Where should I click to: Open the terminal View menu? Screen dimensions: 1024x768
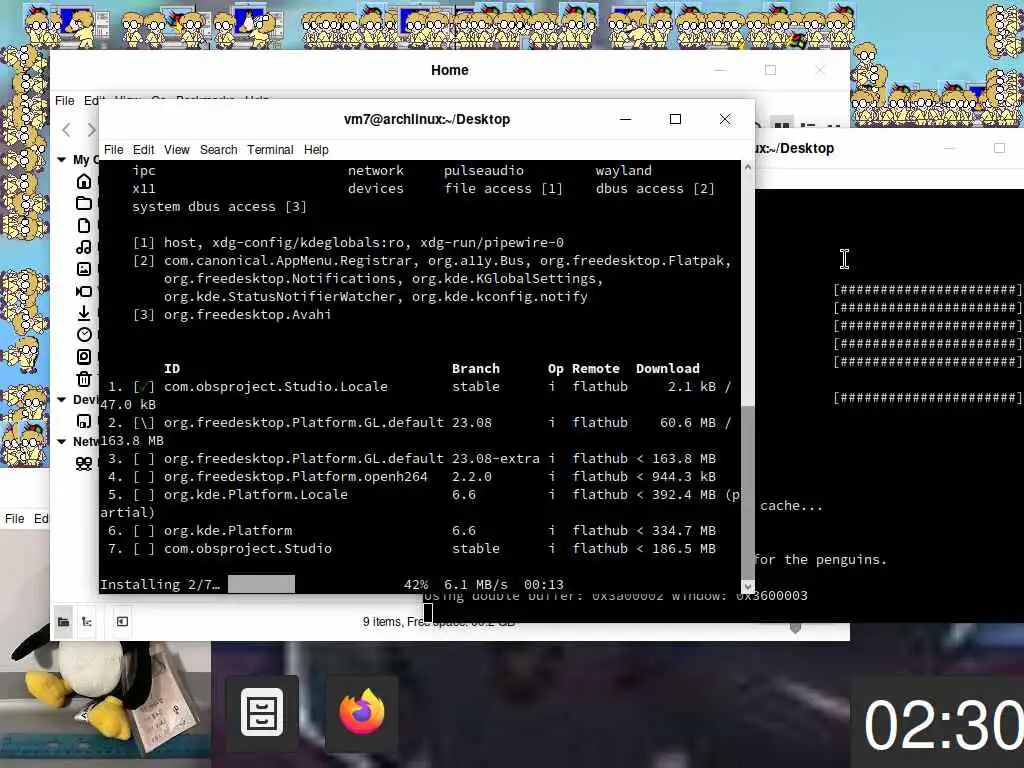(177, 150)
